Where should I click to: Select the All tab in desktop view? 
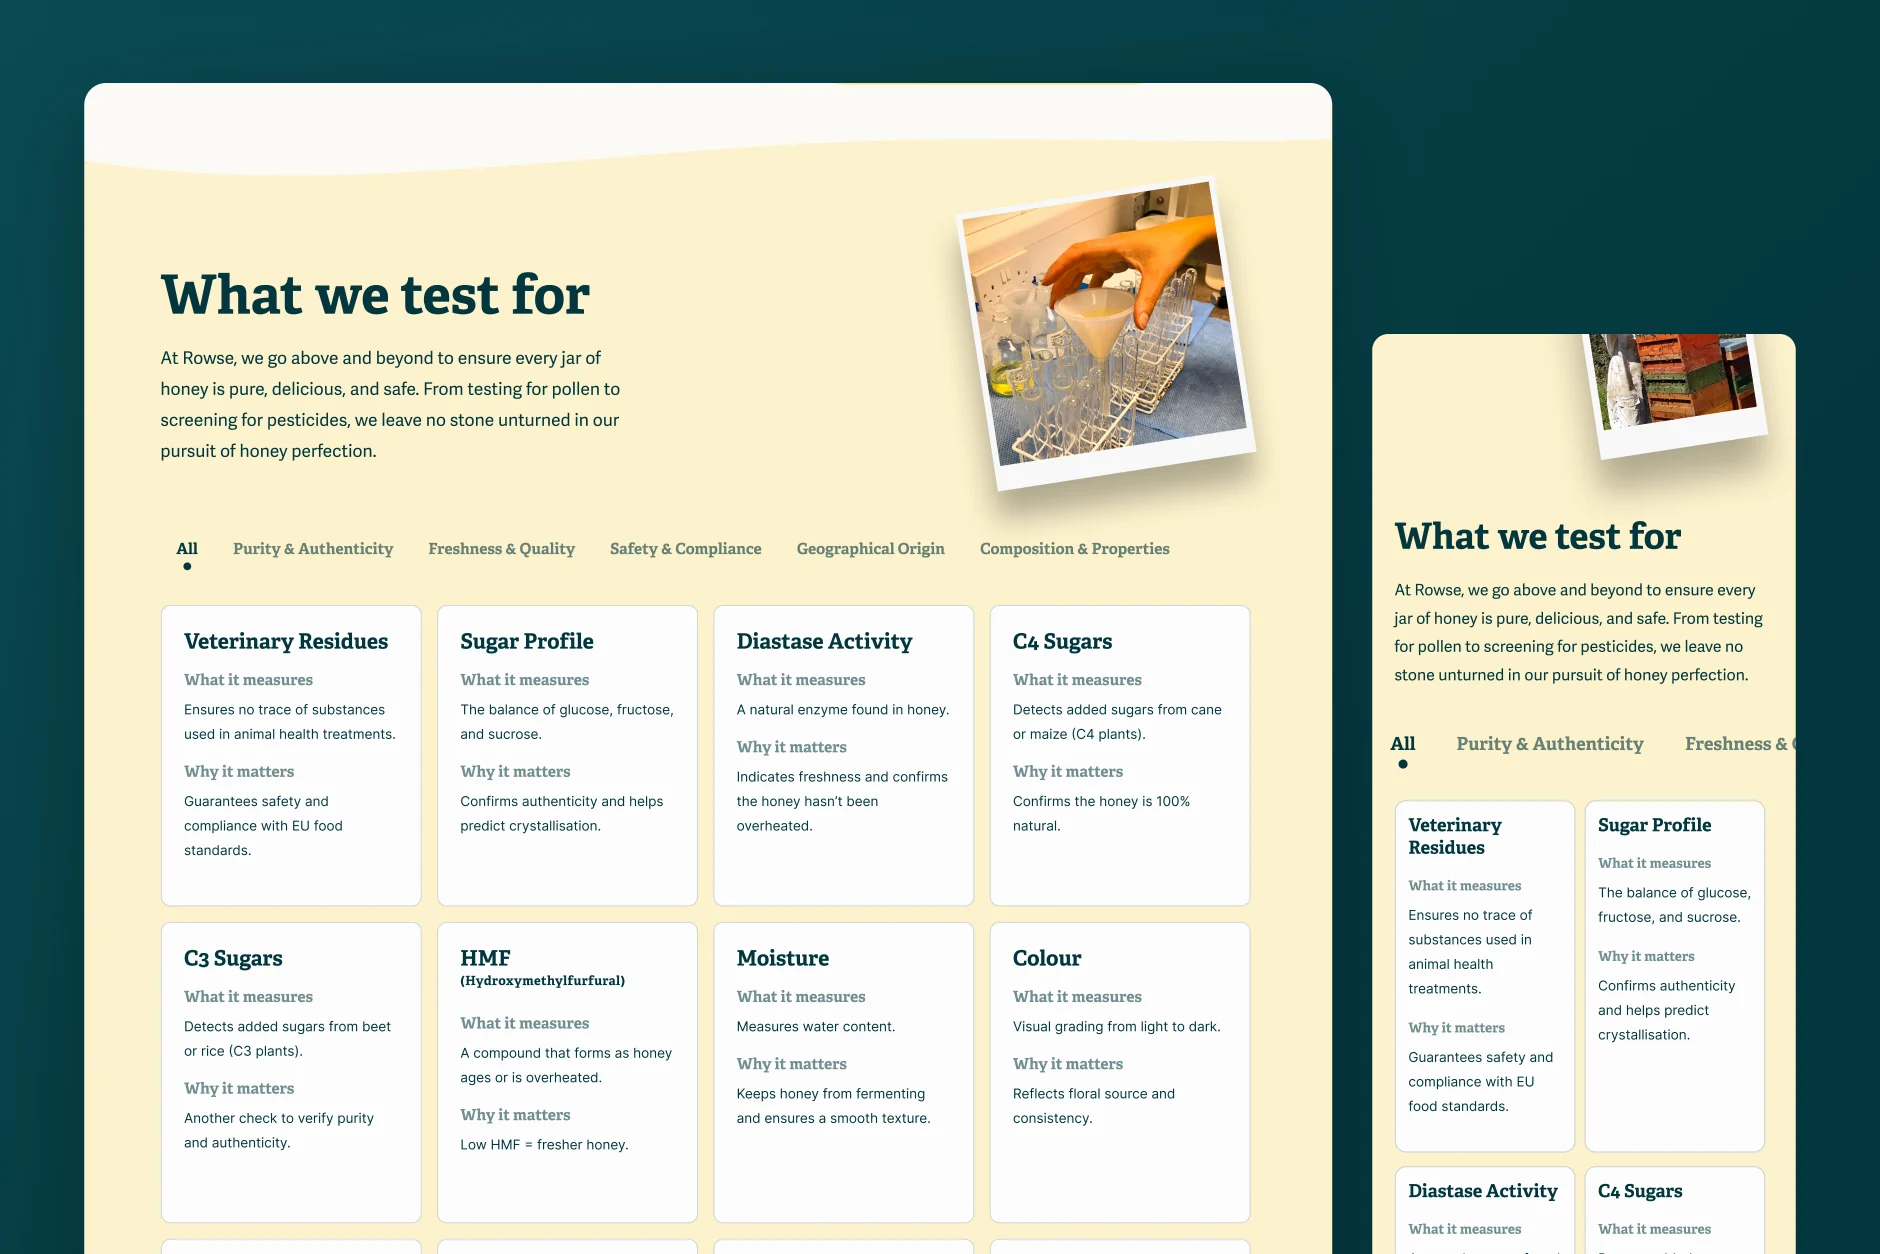click(x=187, y=549)
